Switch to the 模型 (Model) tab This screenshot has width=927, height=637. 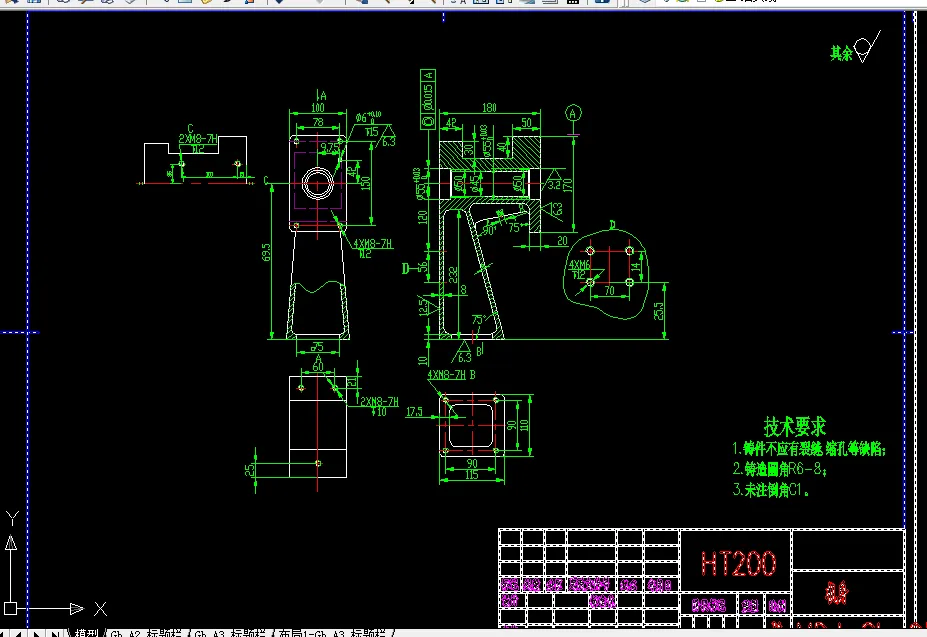click(x=86, y=633)
